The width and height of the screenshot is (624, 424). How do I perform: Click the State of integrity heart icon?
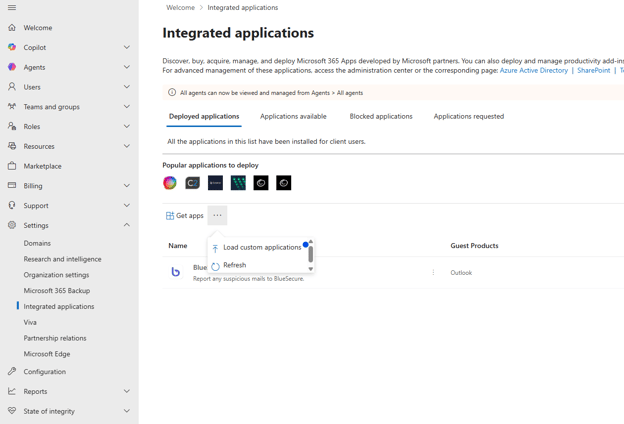[12, 410]
